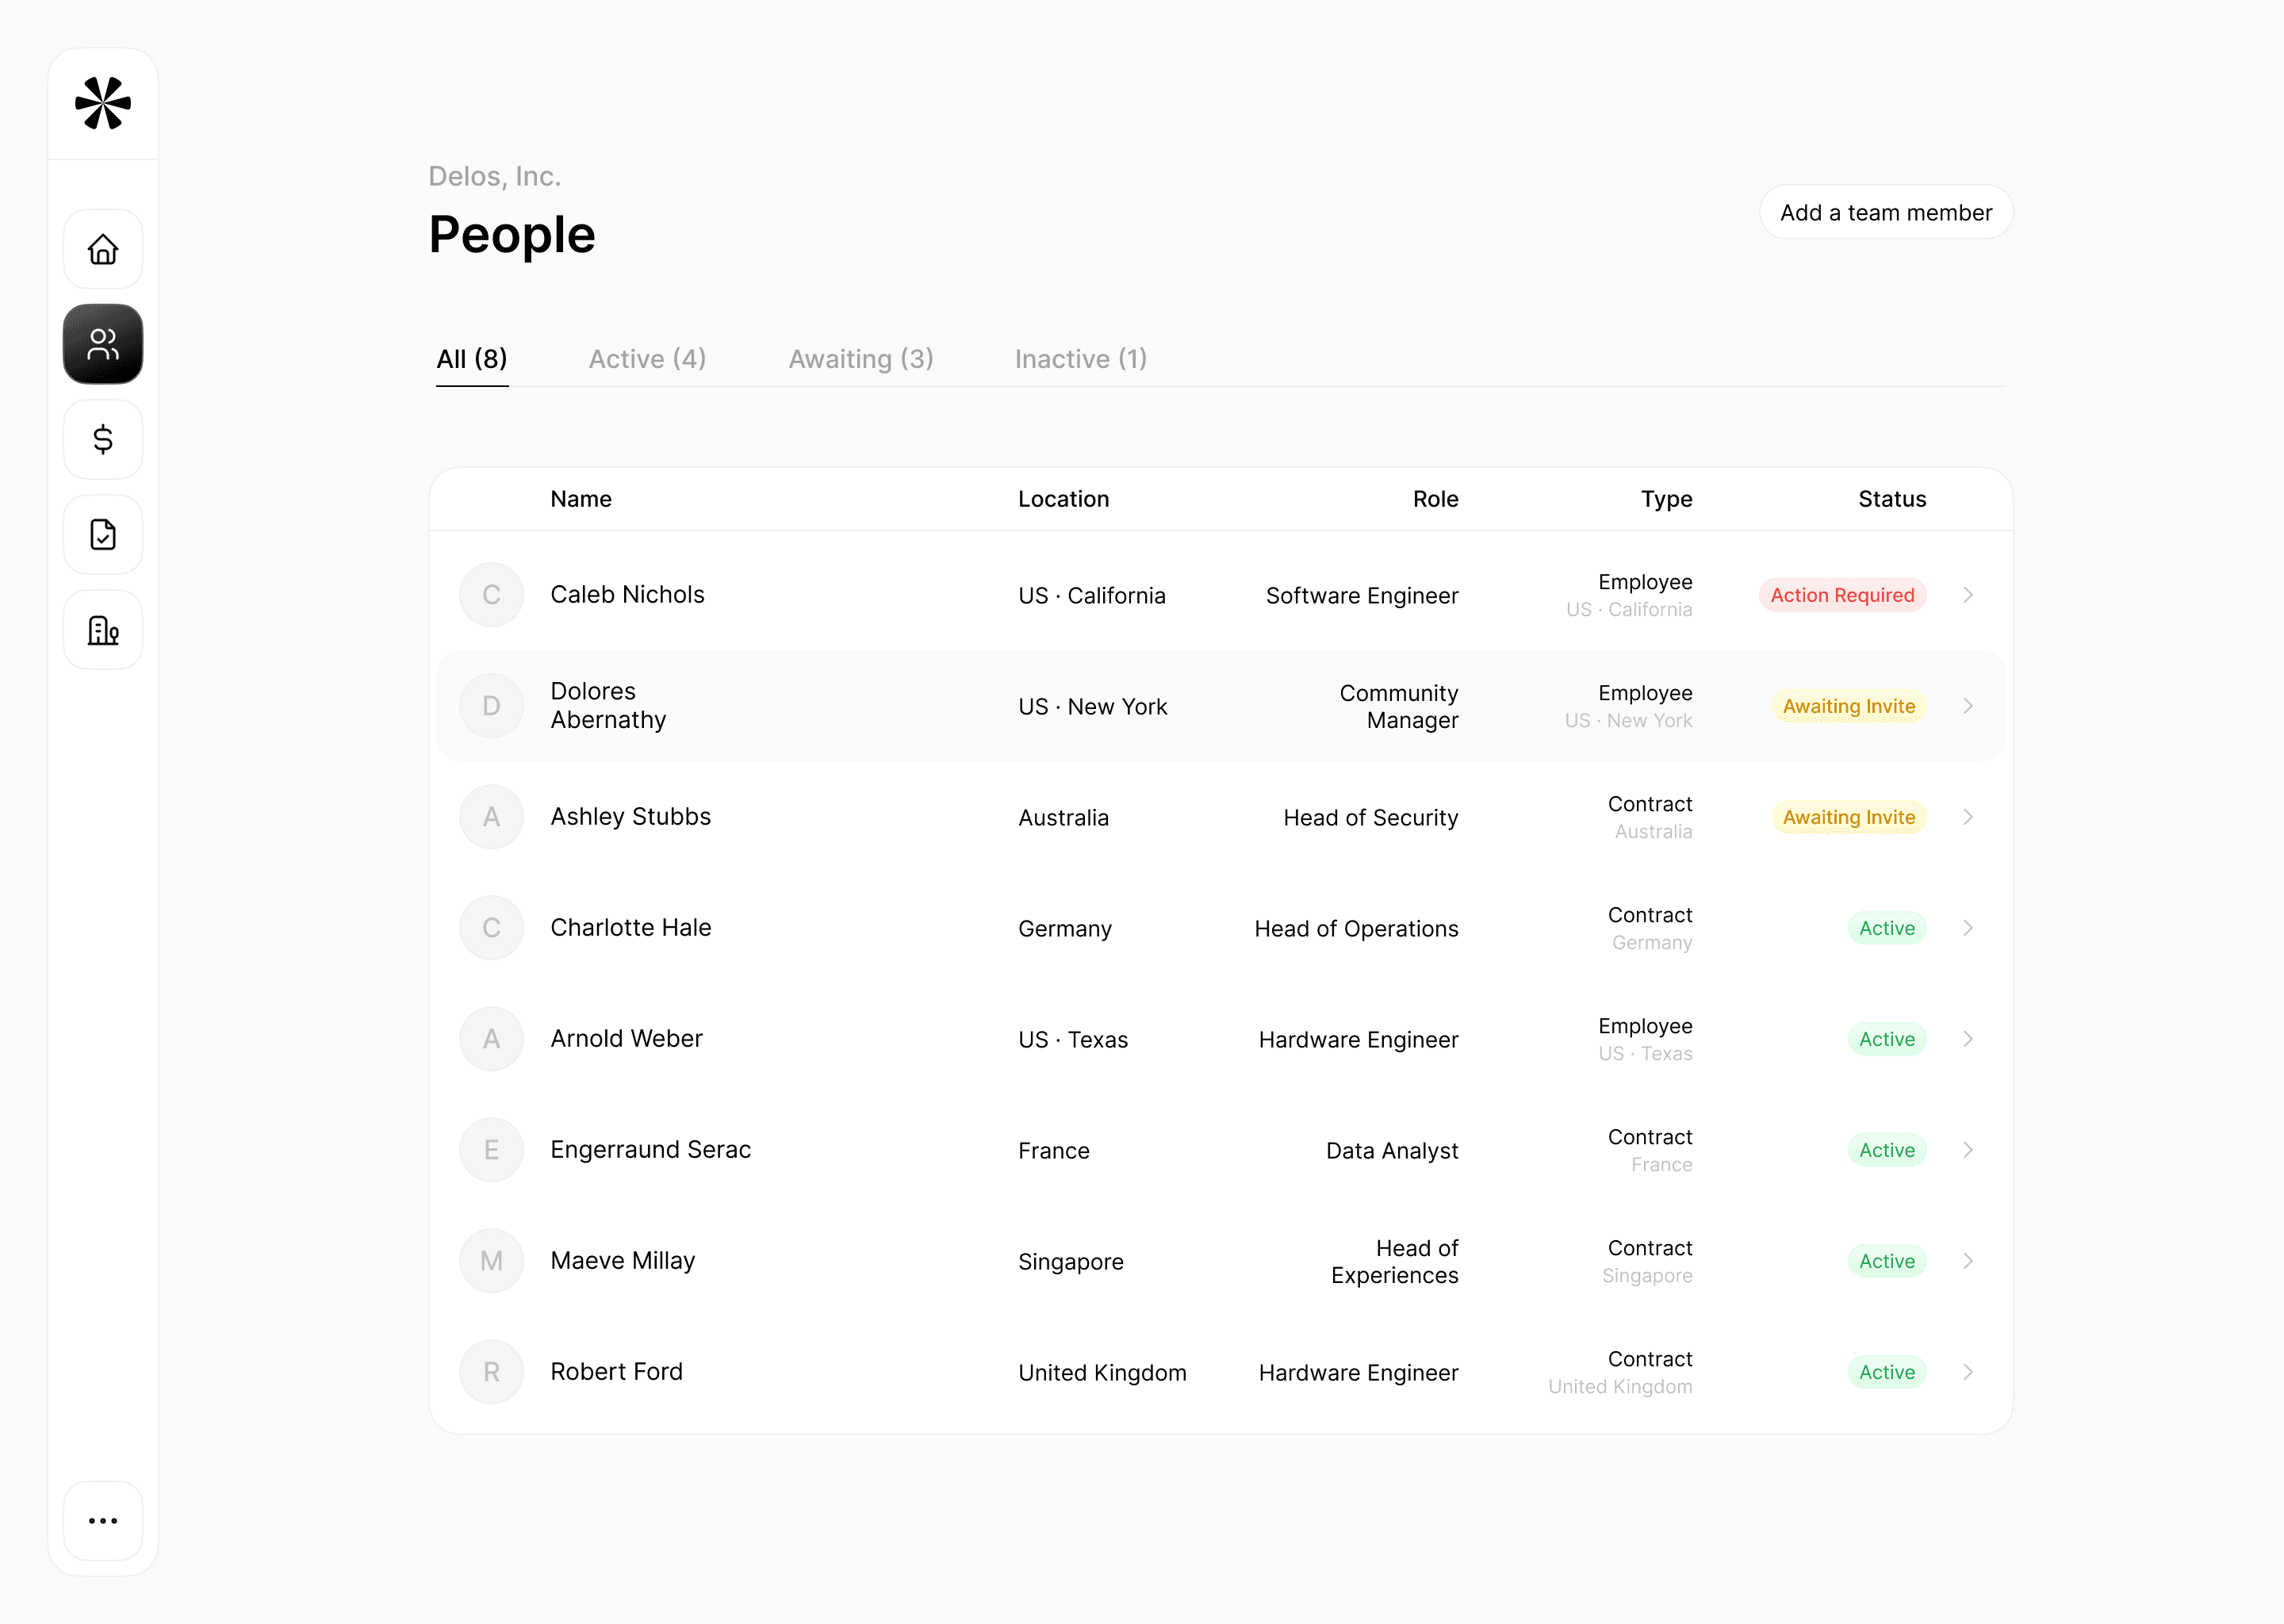Click Ashley Stubbs' Awaiting Invite badge

(x=1848, y=817)
